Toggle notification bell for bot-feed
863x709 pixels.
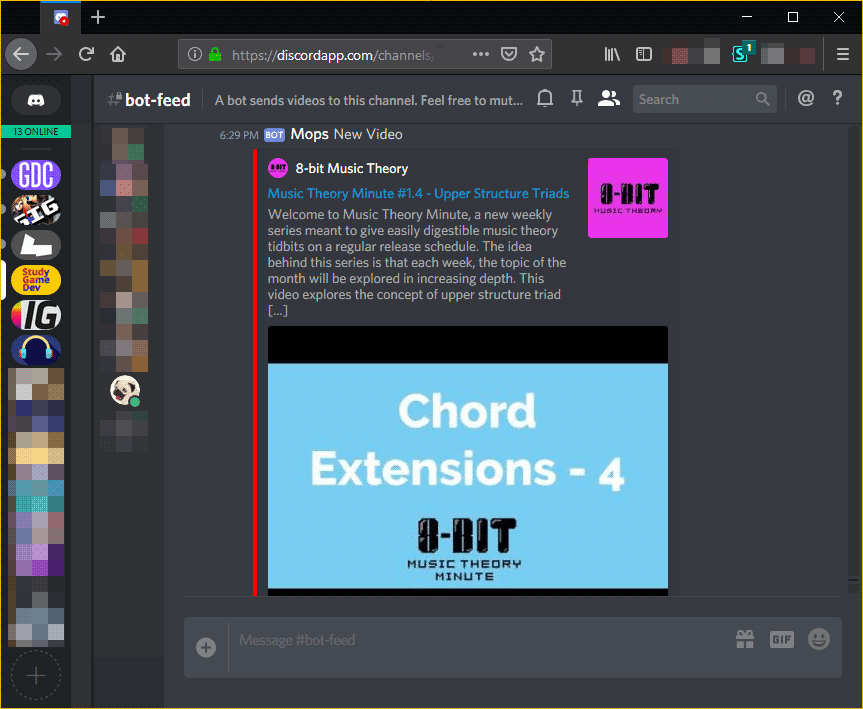click(545, 99)
